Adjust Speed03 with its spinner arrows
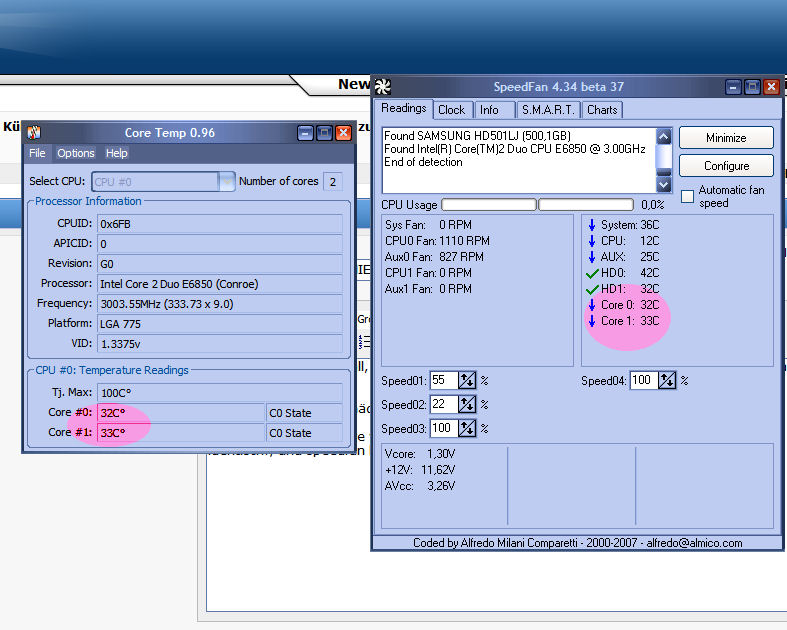Viewport: 787px width, 630px height. click(467, 428)
